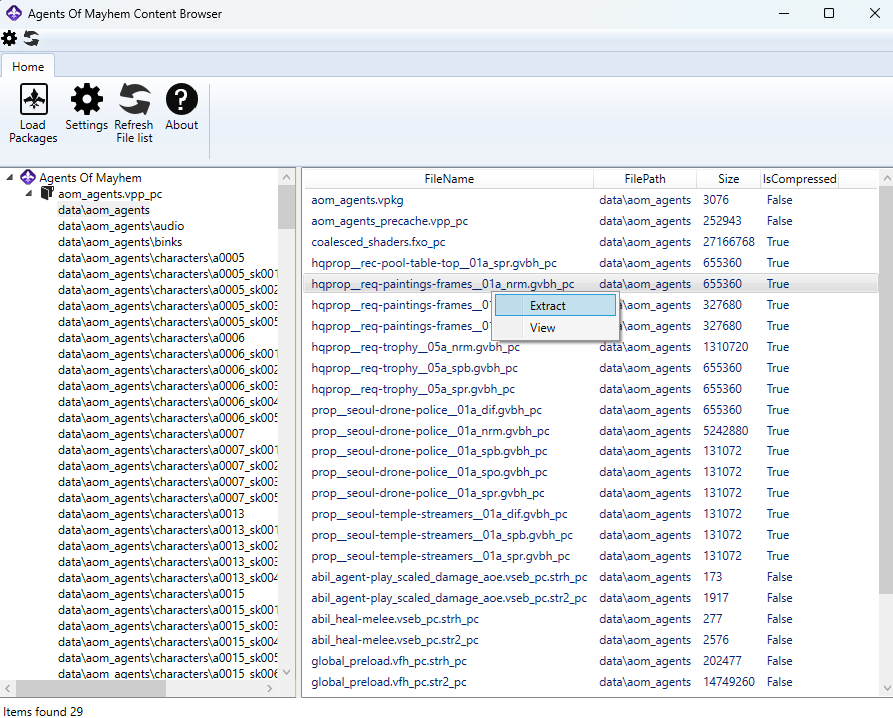Select hqprop__req-trophy__05a_nrm.gvbh_pc file

click(591, 347)
